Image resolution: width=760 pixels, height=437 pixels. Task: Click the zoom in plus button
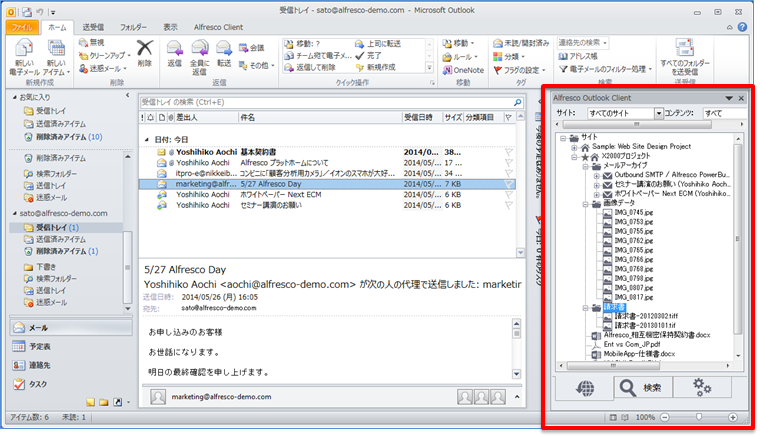733,417
